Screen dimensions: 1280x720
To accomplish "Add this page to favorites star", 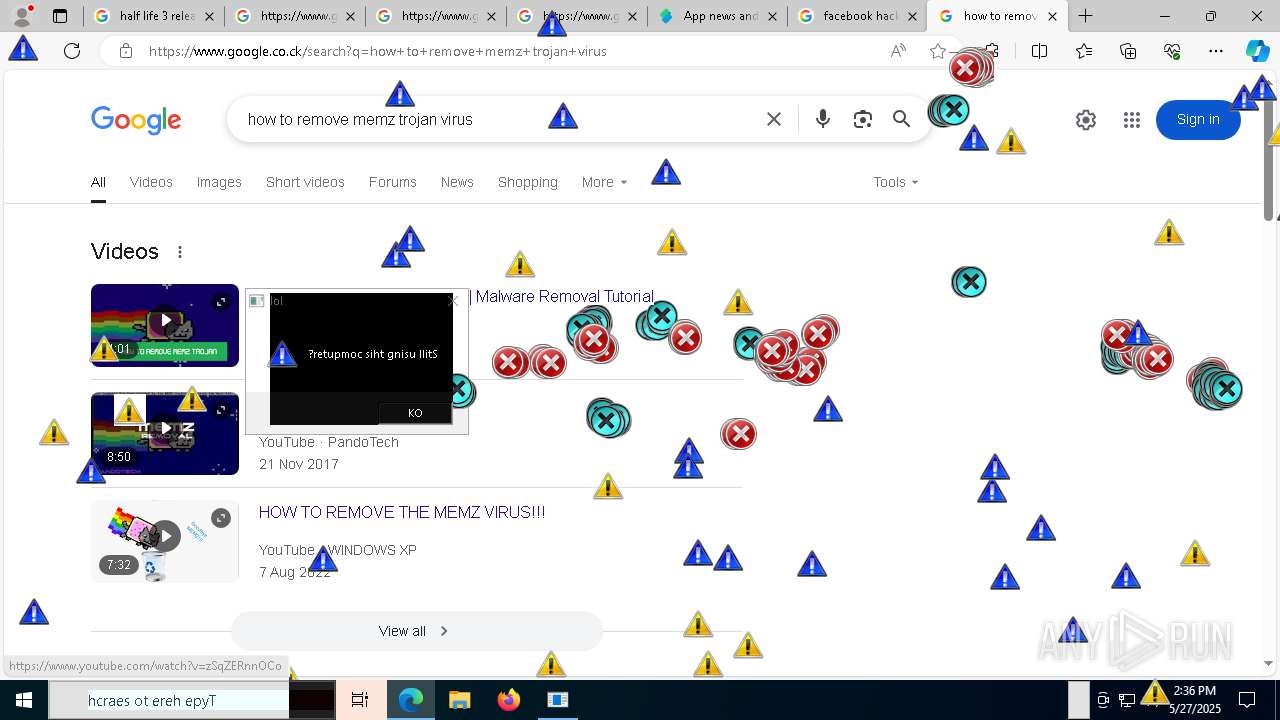I will (937, 51).
